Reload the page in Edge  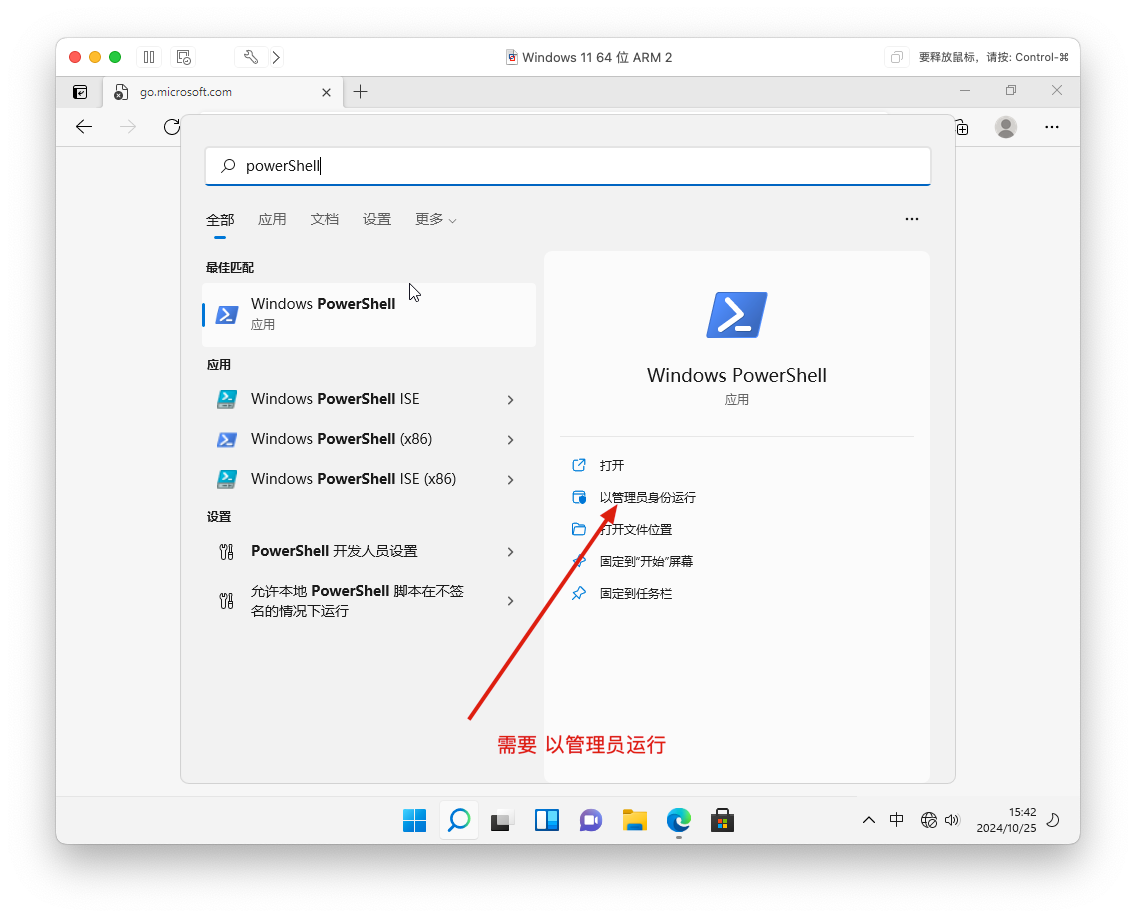pyautogui.click(x=171, y=127)
